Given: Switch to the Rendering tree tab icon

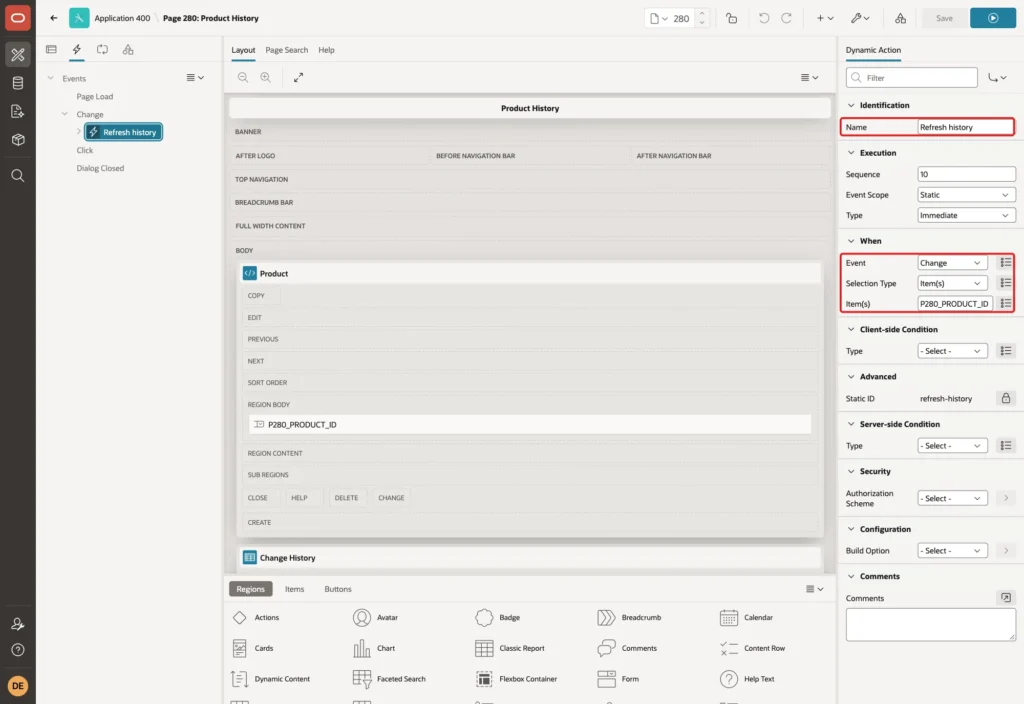Looking at the screenshot, I should point(51,49).
